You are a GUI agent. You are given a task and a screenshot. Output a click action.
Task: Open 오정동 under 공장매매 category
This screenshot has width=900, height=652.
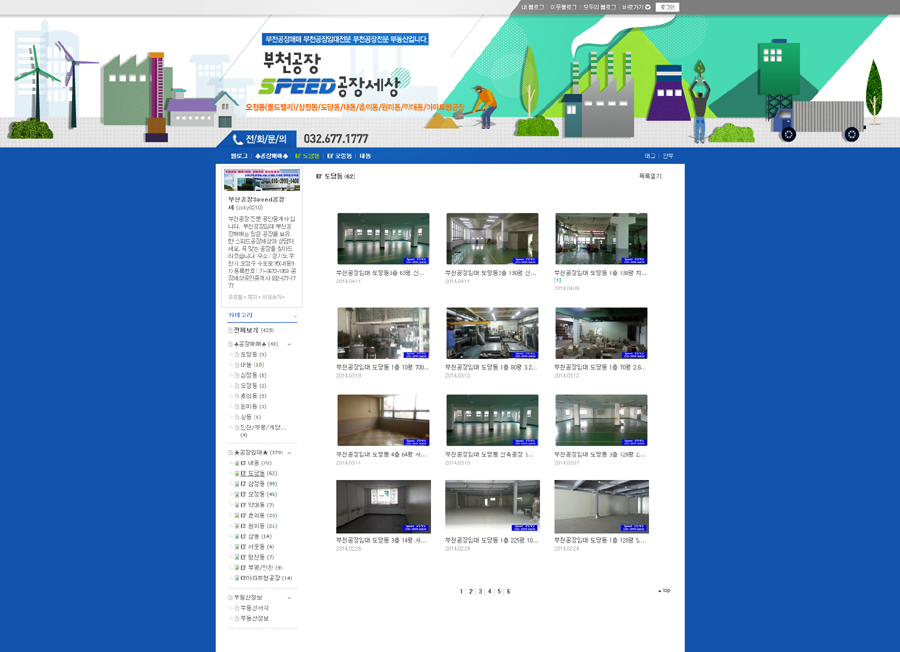coord(253,386)
